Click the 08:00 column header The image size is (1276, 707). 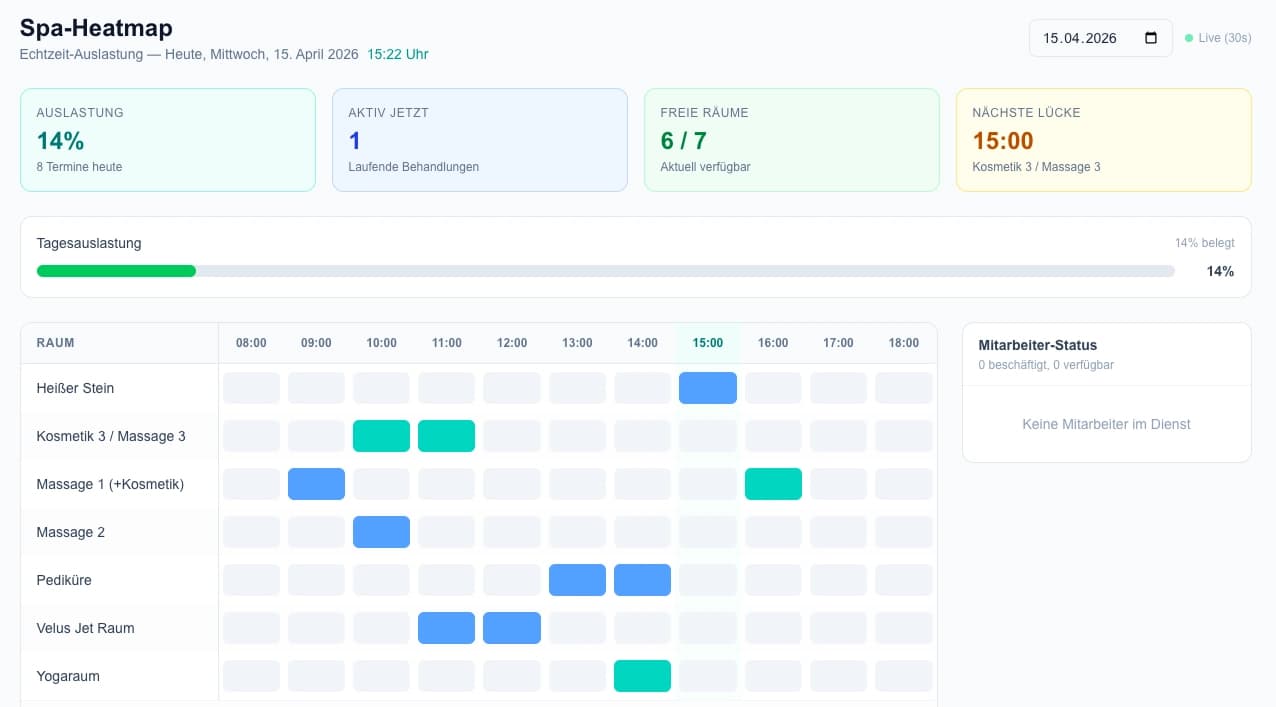251,343
